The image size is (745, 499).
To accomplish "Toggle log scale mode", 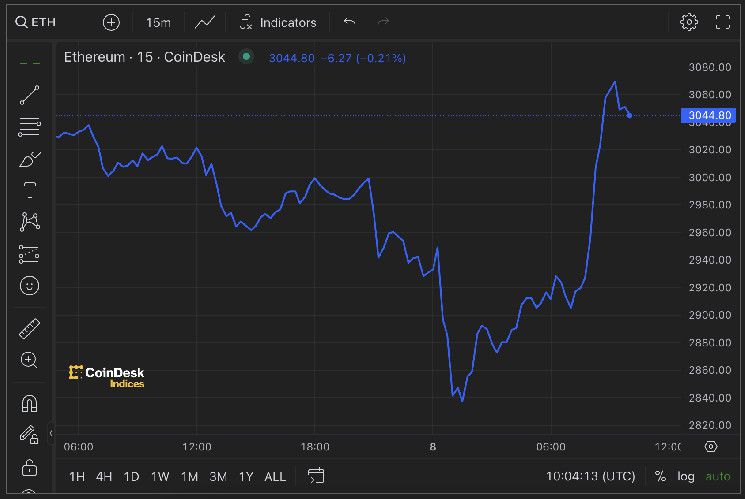I will pos(686,476).
